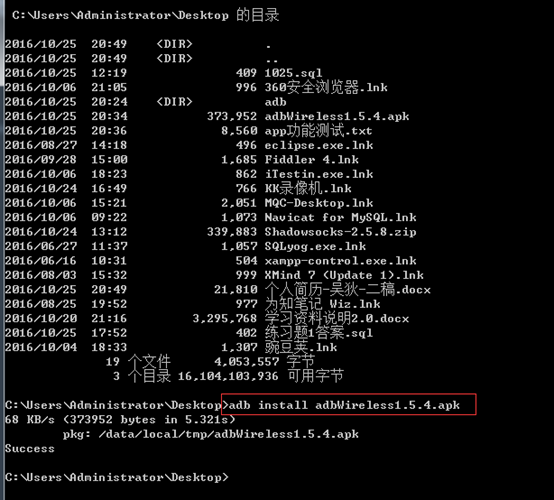Click the iTestin.exe.lnk line
This screenshot has height=500, width=554.
point(319,174)
